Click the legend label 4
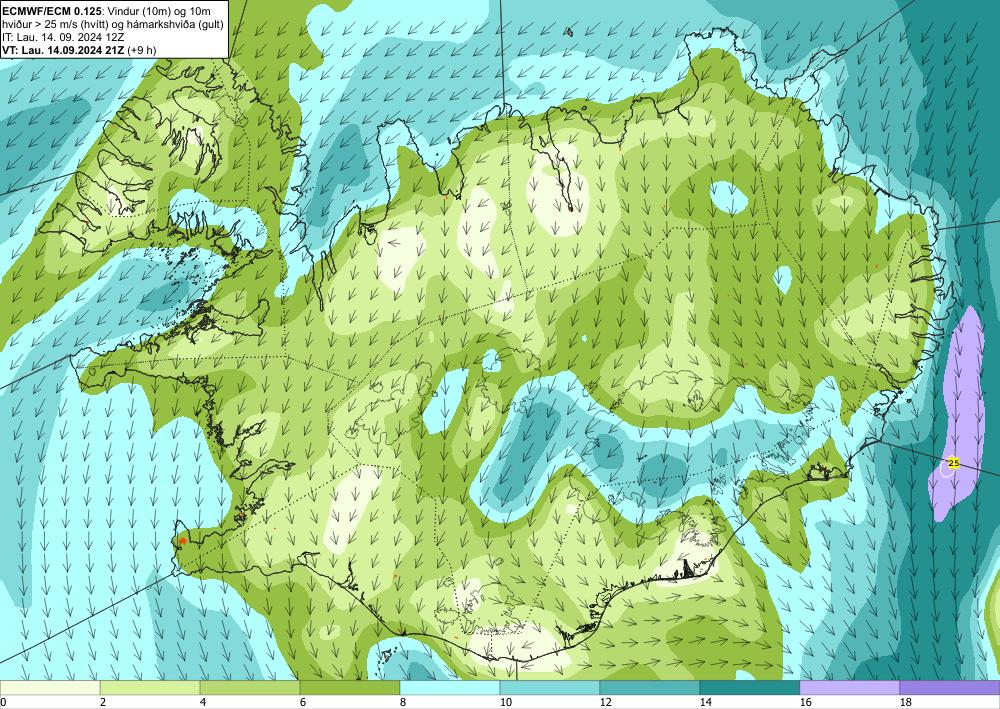Viewport: 1000px width, 709px height. point(203,703)
